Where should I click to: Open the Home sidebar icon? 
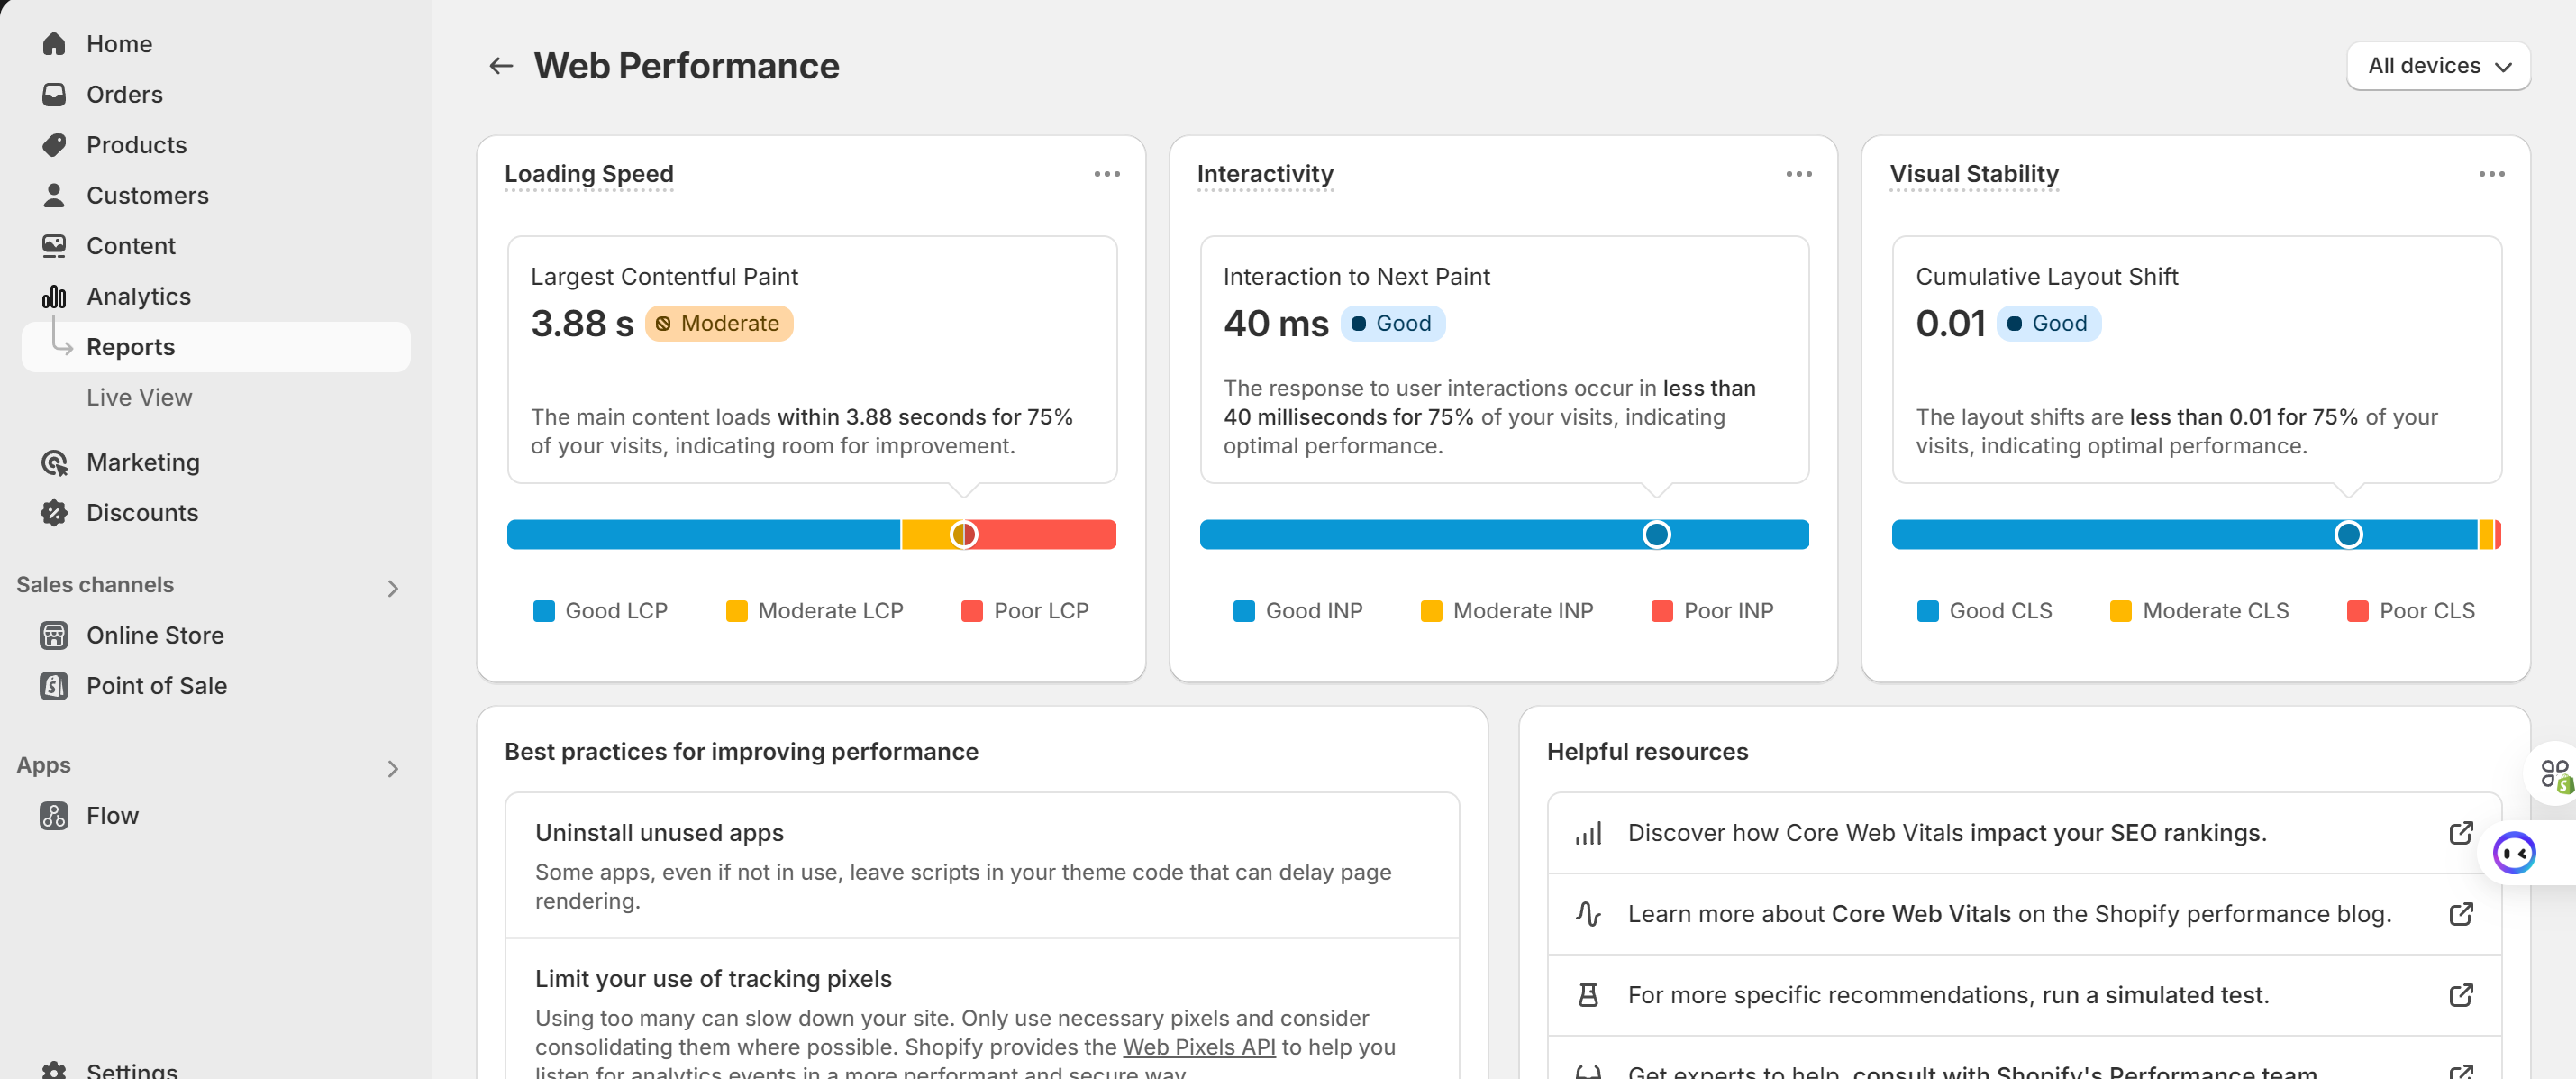point(54,44)
